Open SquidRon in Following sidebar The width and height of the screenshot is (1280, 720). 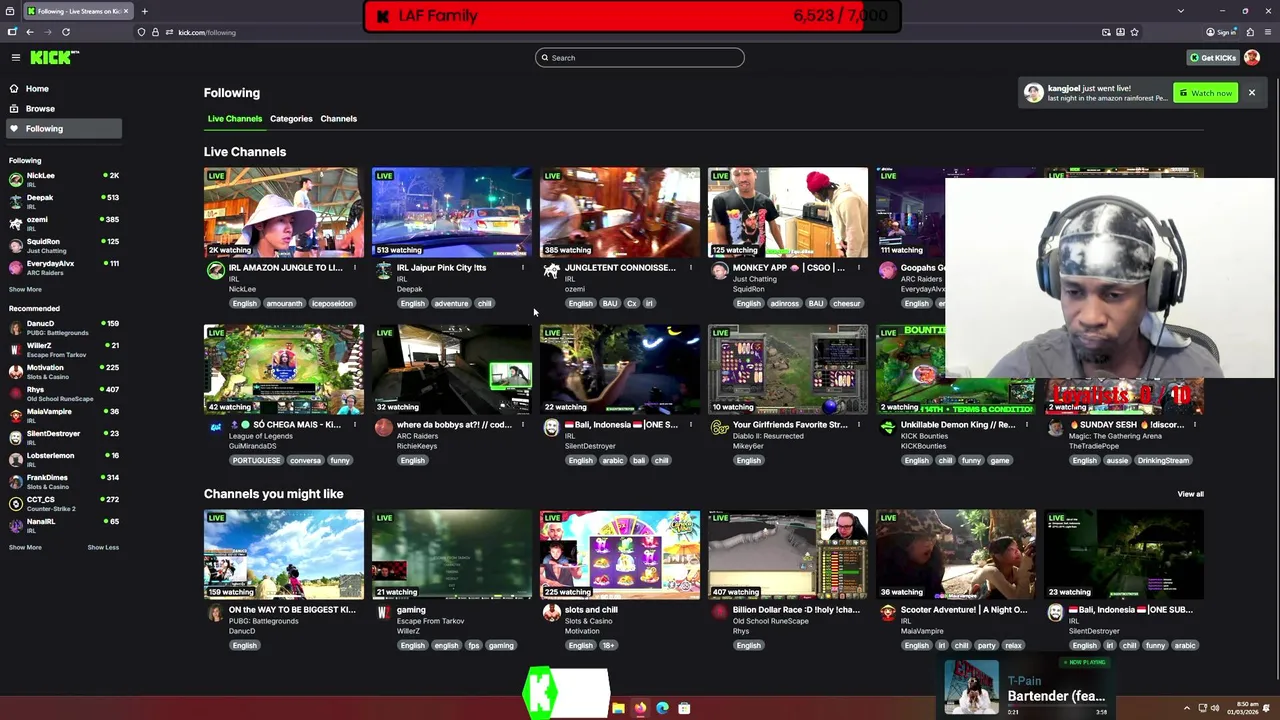[x=63, y=246]
